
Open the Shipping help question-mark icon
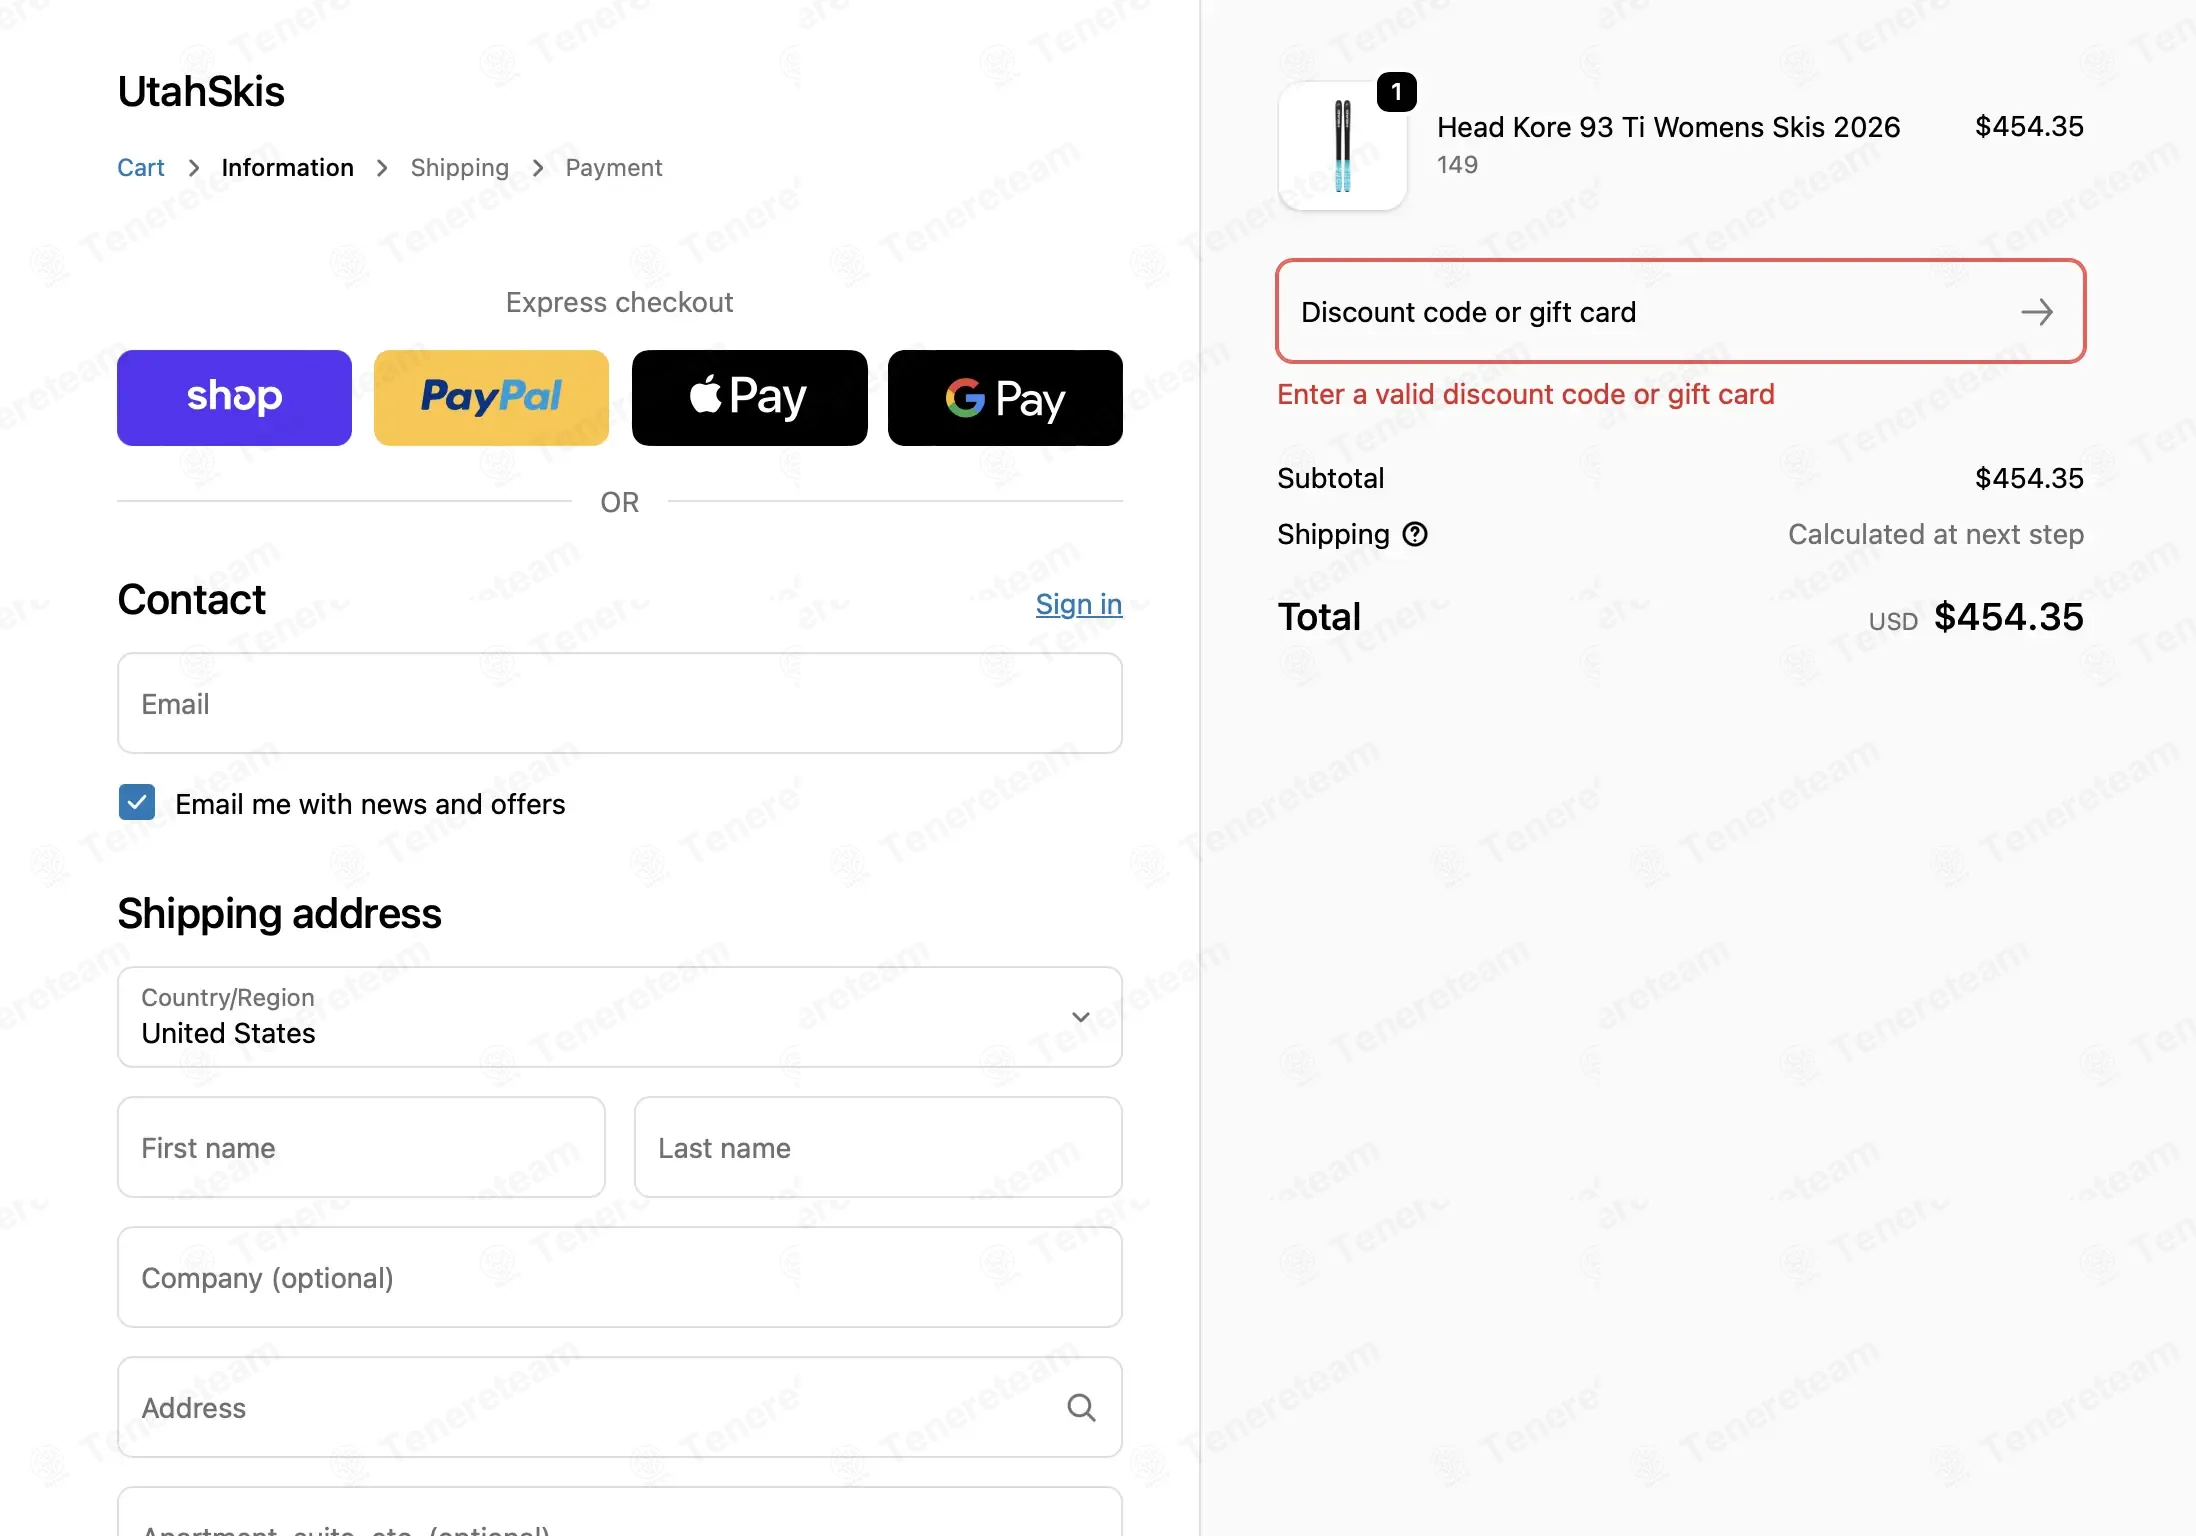(x=1415, y=534)
